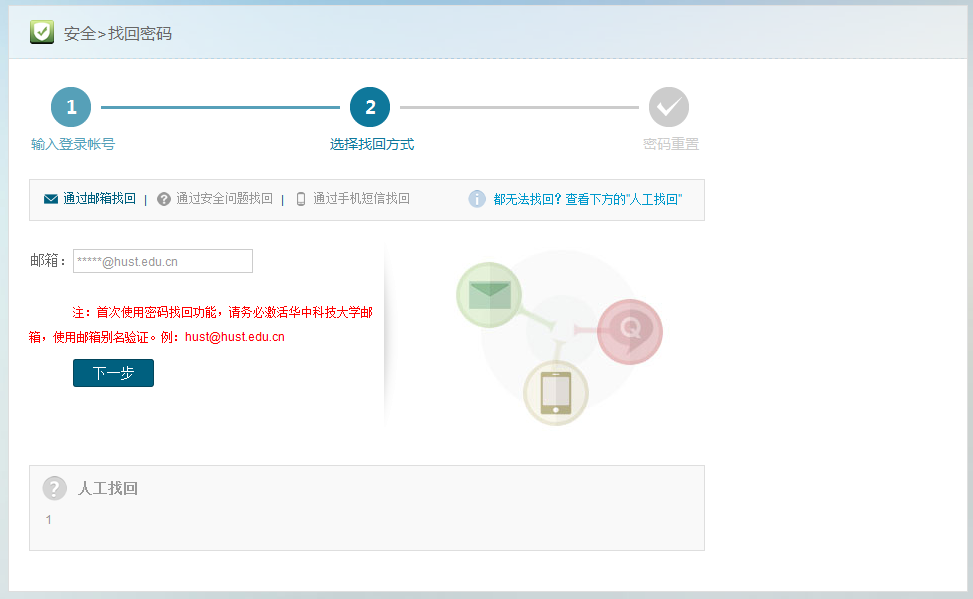973x599 pixels.
Task: Click the red Q chat bubble circle
Action: pyautogui.click(x=630, y=331)
